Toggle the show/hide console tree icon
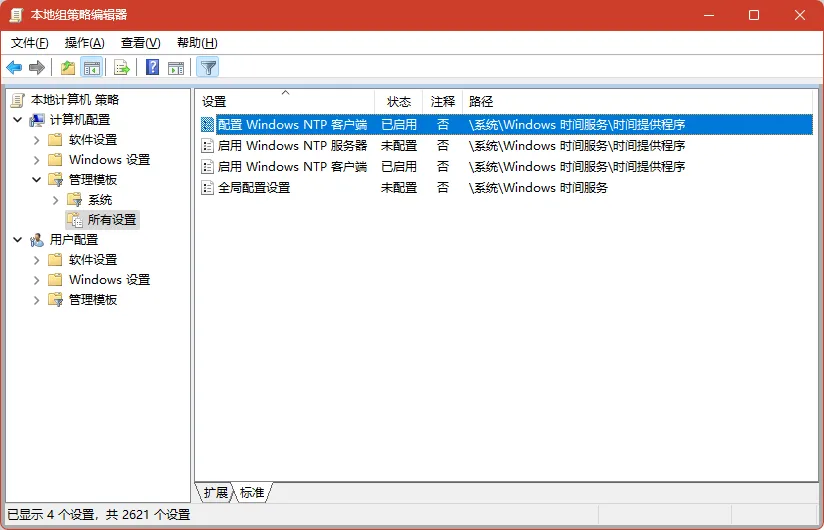 [92, 67]
